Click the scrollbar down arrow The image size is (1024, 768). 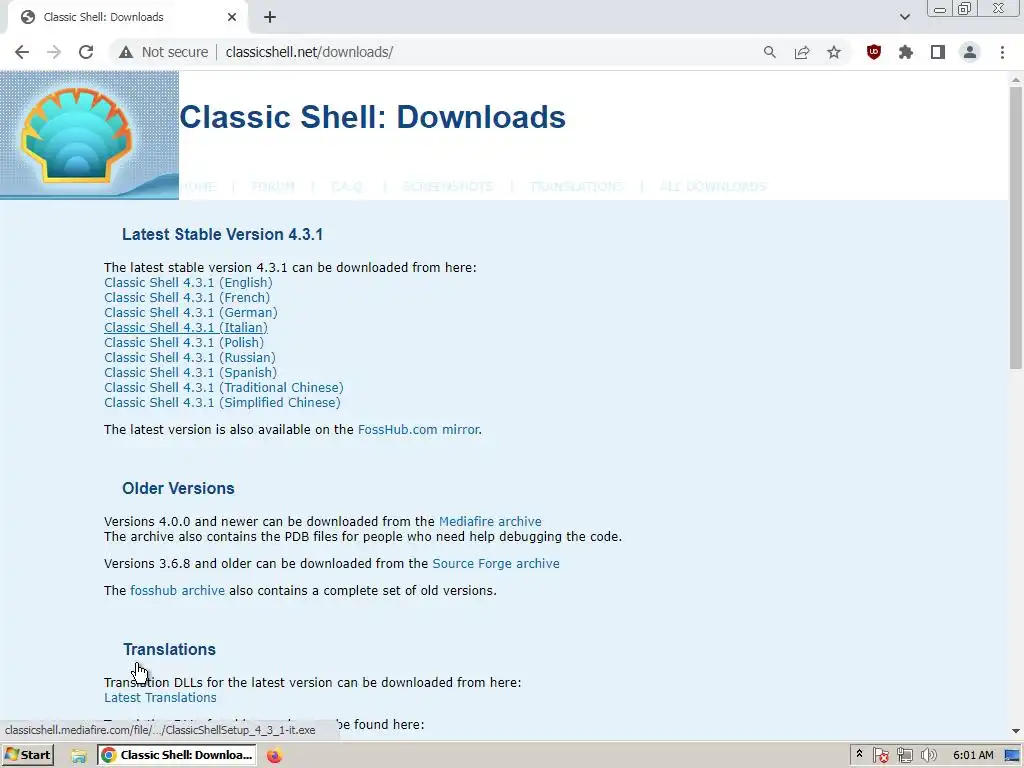pos(1016,731)
